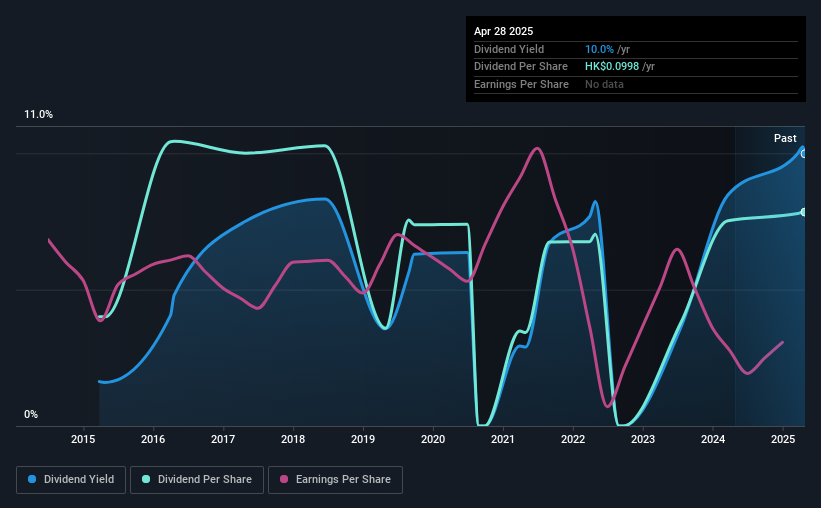This screenshot has height=508, width=821.
Task: Select the 2023 label on the x-axis
Action: coord(643,439)
